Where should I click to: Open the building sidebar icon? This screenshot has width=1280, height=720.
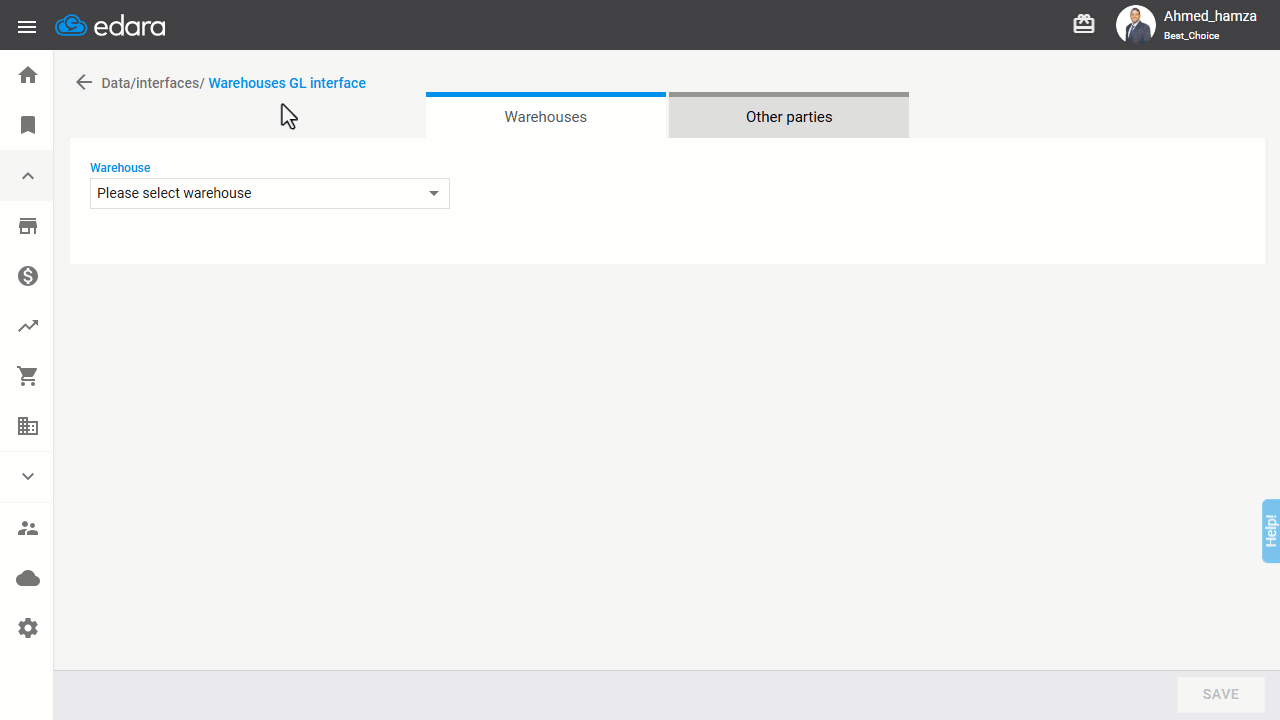coord(28,426)
